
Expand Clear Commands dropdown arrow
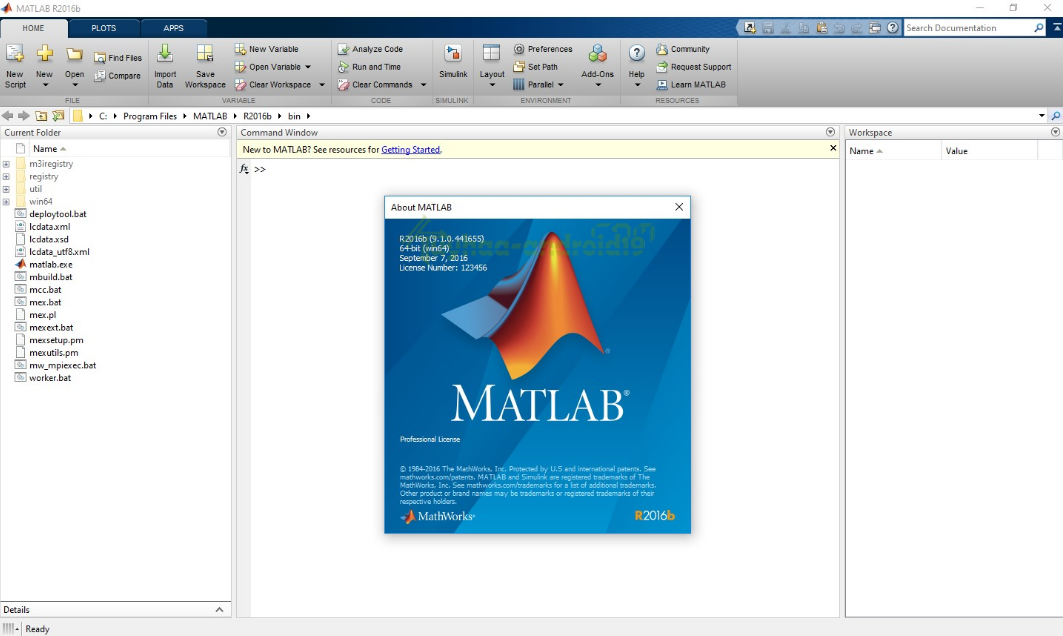pos(424,85)
